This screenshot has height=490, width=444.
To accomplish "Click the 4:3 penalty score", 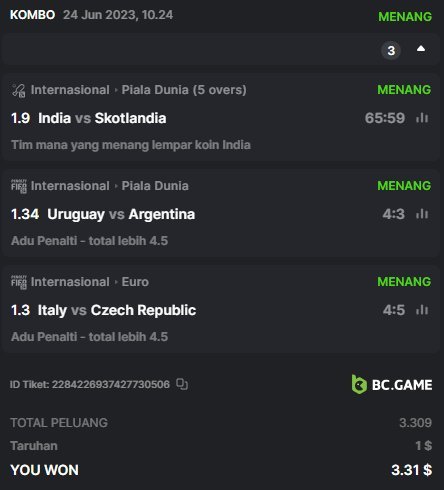I will point(393,214).
